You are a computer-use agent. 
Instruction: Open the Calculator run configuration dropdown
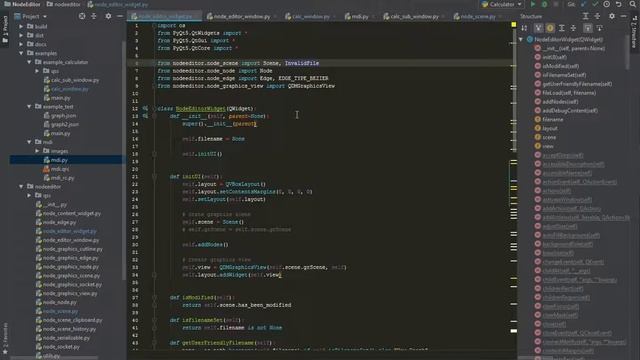tap(502, 4)
